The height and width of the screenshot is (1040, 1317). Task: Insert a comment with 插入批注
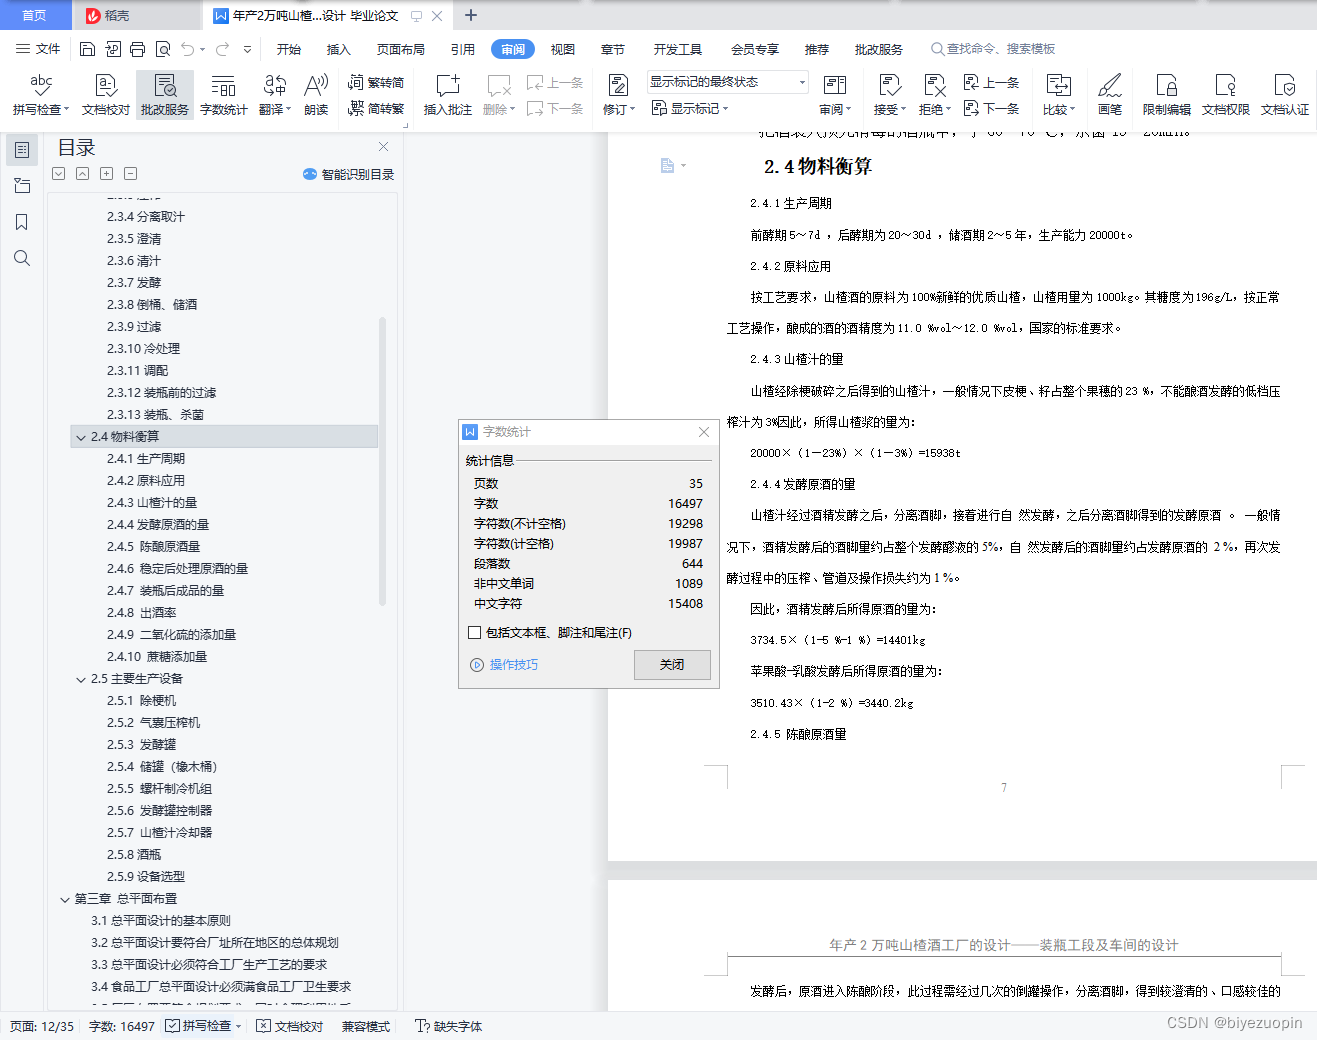[448, 95]
